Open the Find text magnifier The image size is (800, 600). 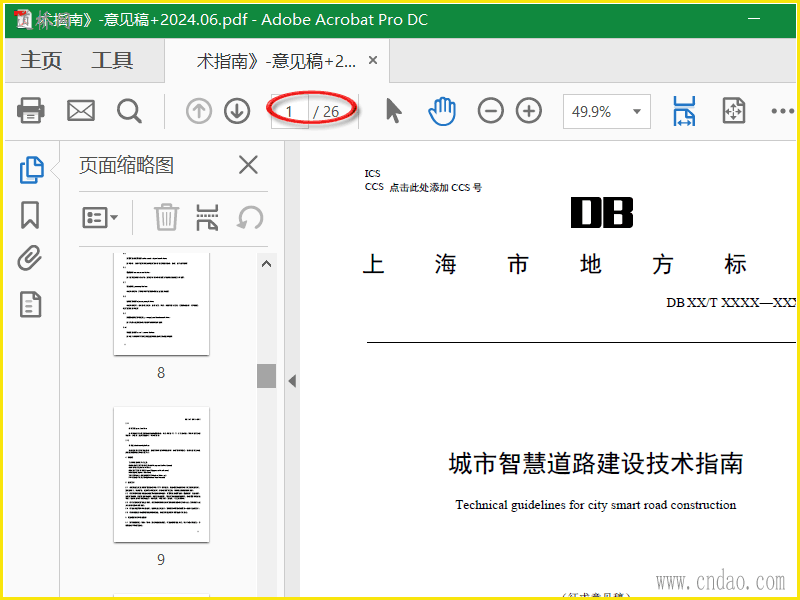click(129, 111)
